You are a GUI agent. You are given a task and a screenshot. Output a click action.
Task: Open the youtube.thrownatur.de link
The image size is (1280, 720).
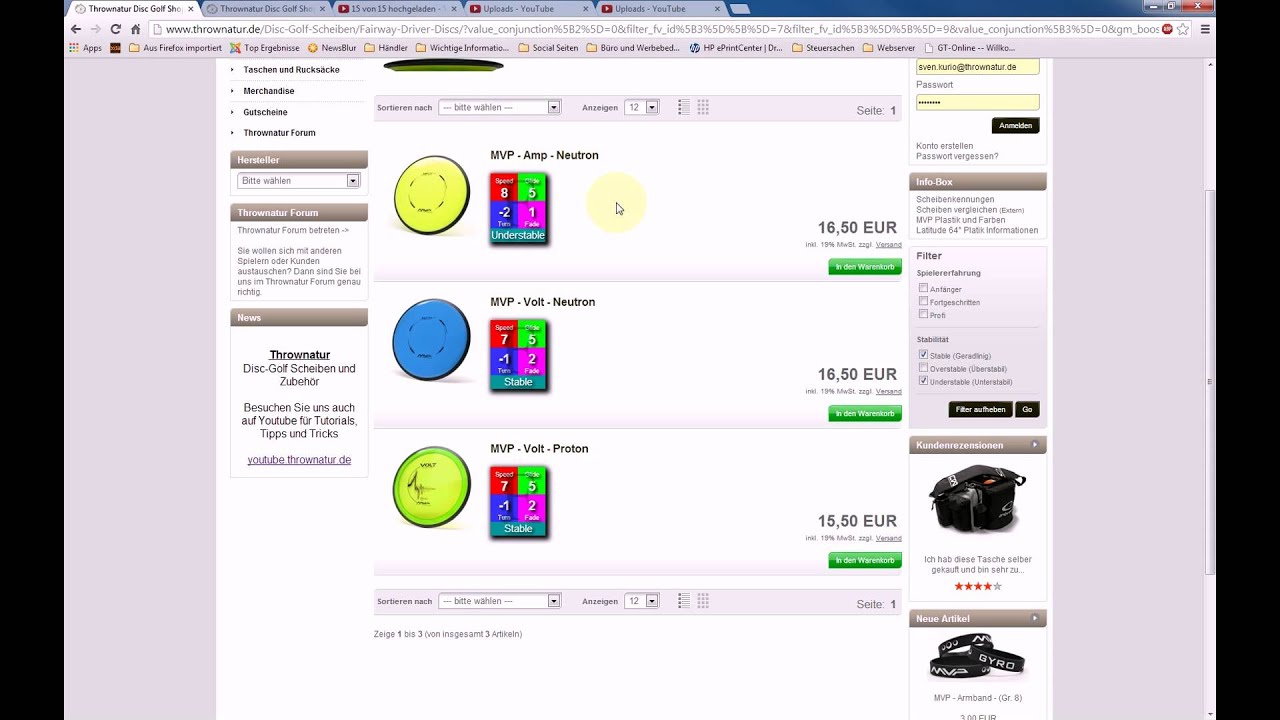tap(299, 460)
